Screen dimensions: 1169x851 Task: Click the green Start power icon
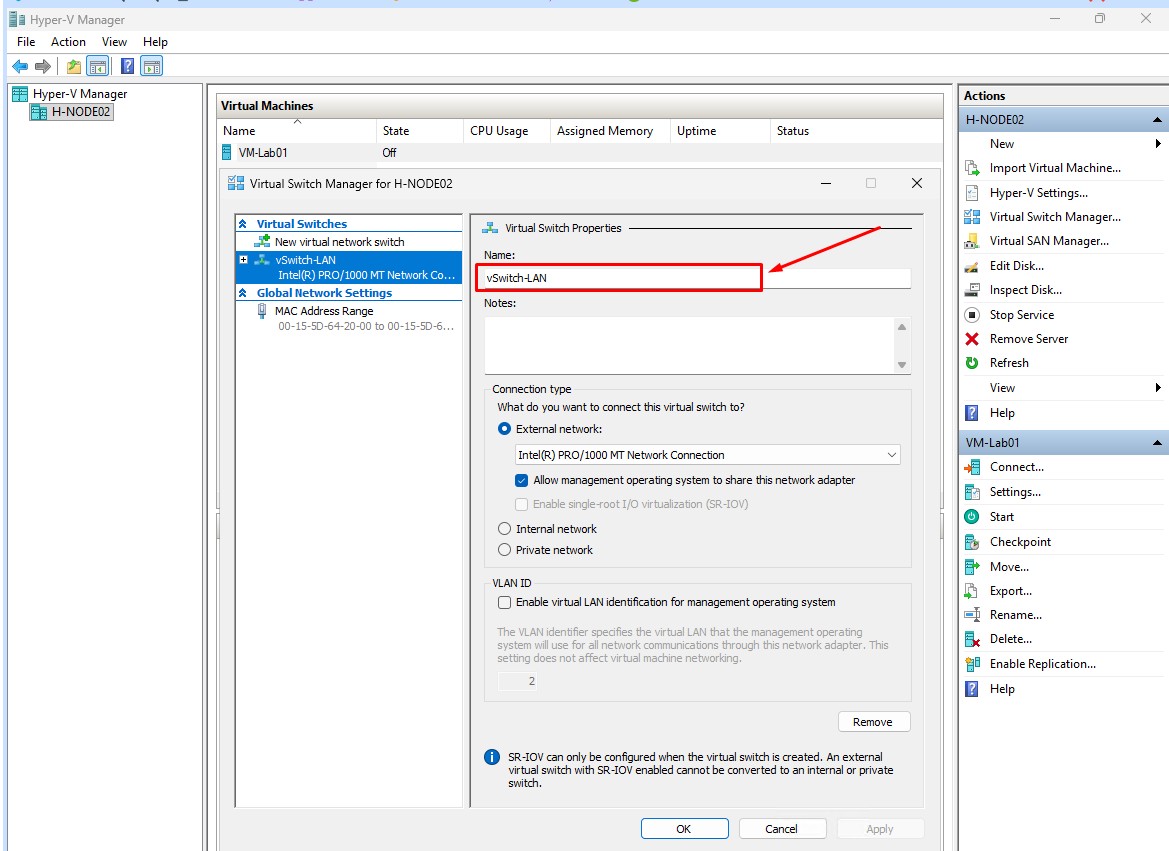[x=972, y=516]
